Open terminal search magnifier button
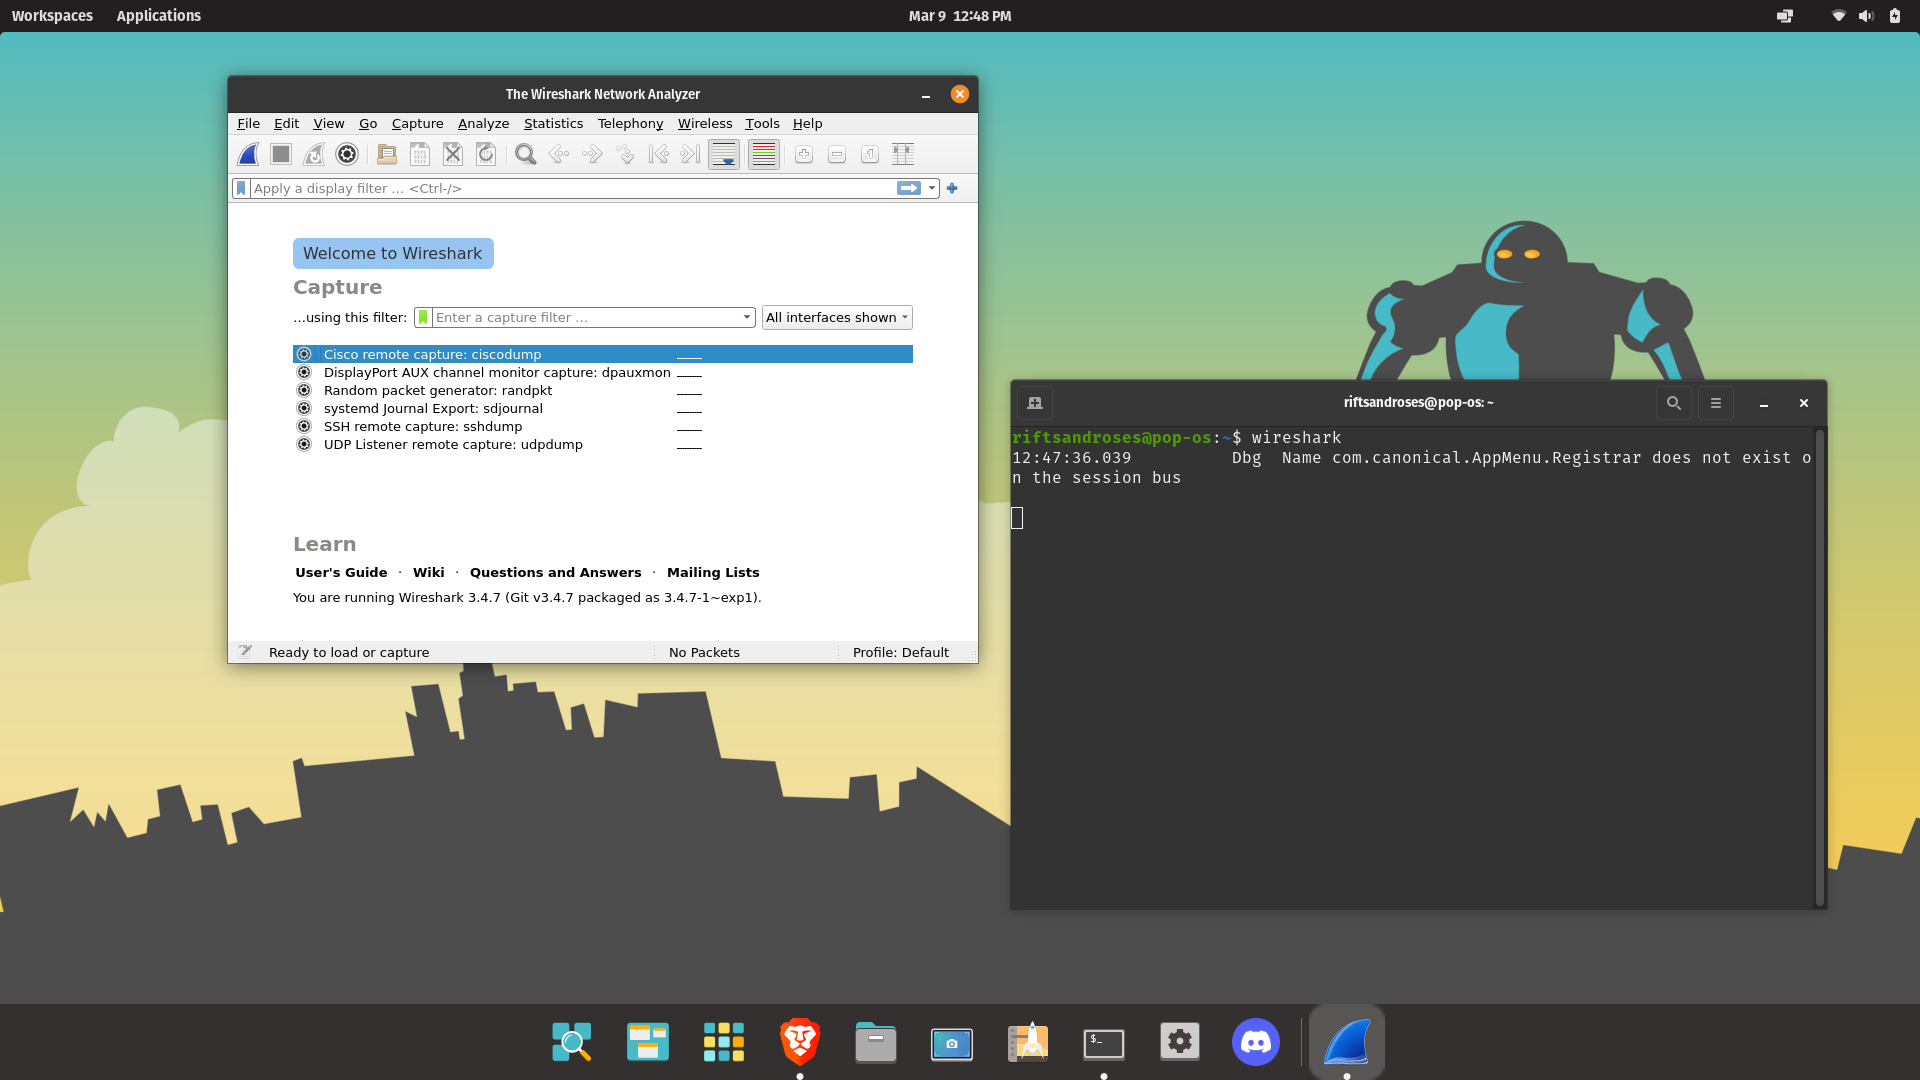The width and height of the screenshot is (1920, 1080). point(1673,403)
